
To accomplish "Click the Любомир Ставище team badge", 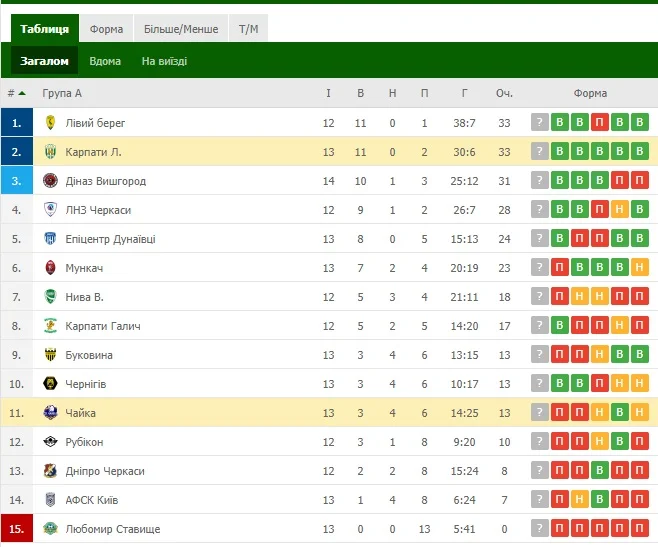I will [x=50, y=529].
